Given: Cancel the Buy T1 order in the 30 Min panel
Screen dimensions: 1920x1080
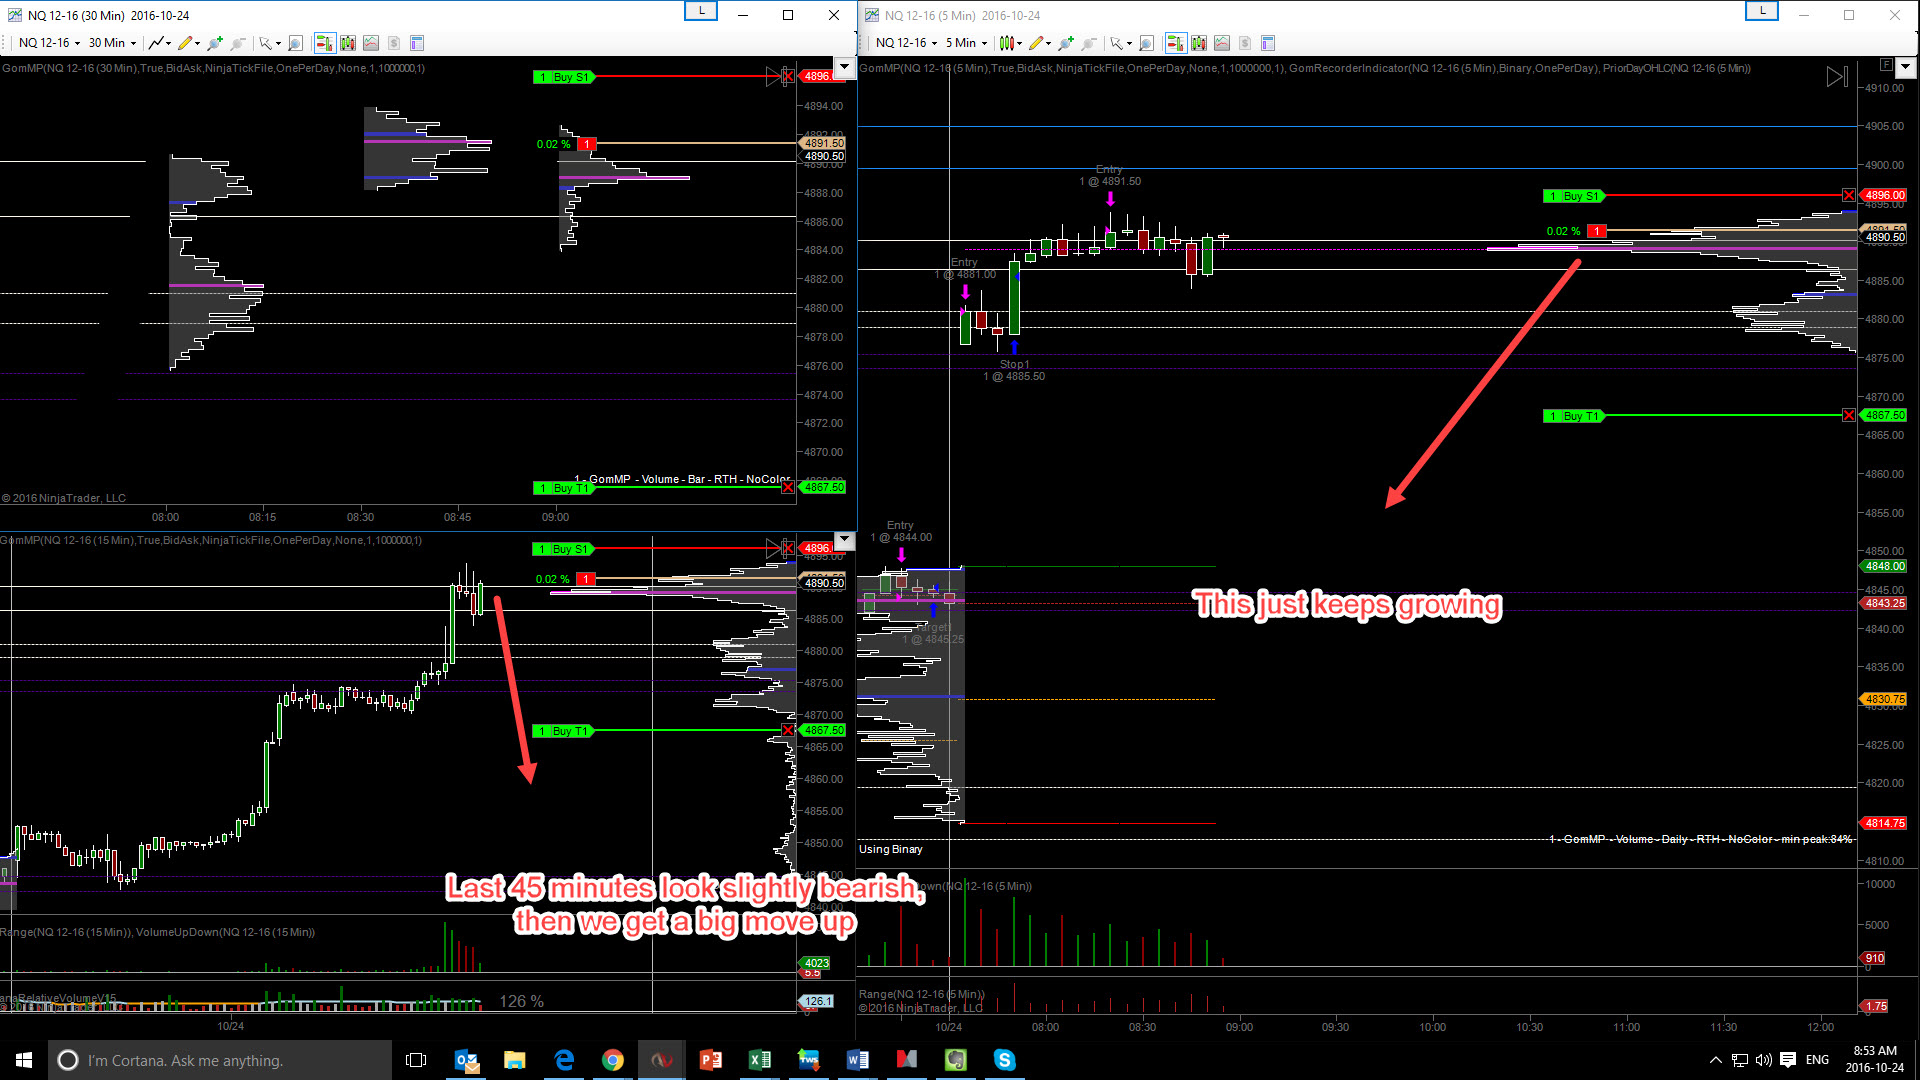Looking at the screenshot, I should [788, 488].
